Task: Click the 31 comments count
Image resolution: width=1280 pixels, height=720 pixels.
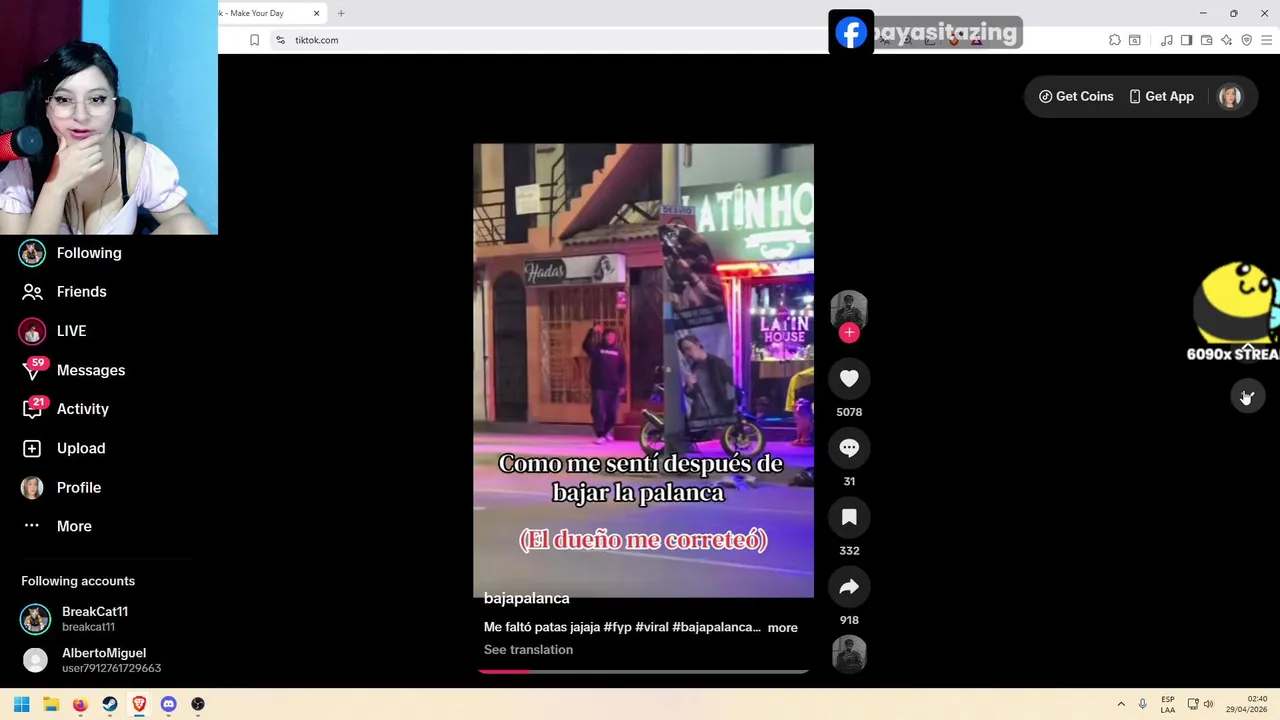Action: [x=849, y=481]
